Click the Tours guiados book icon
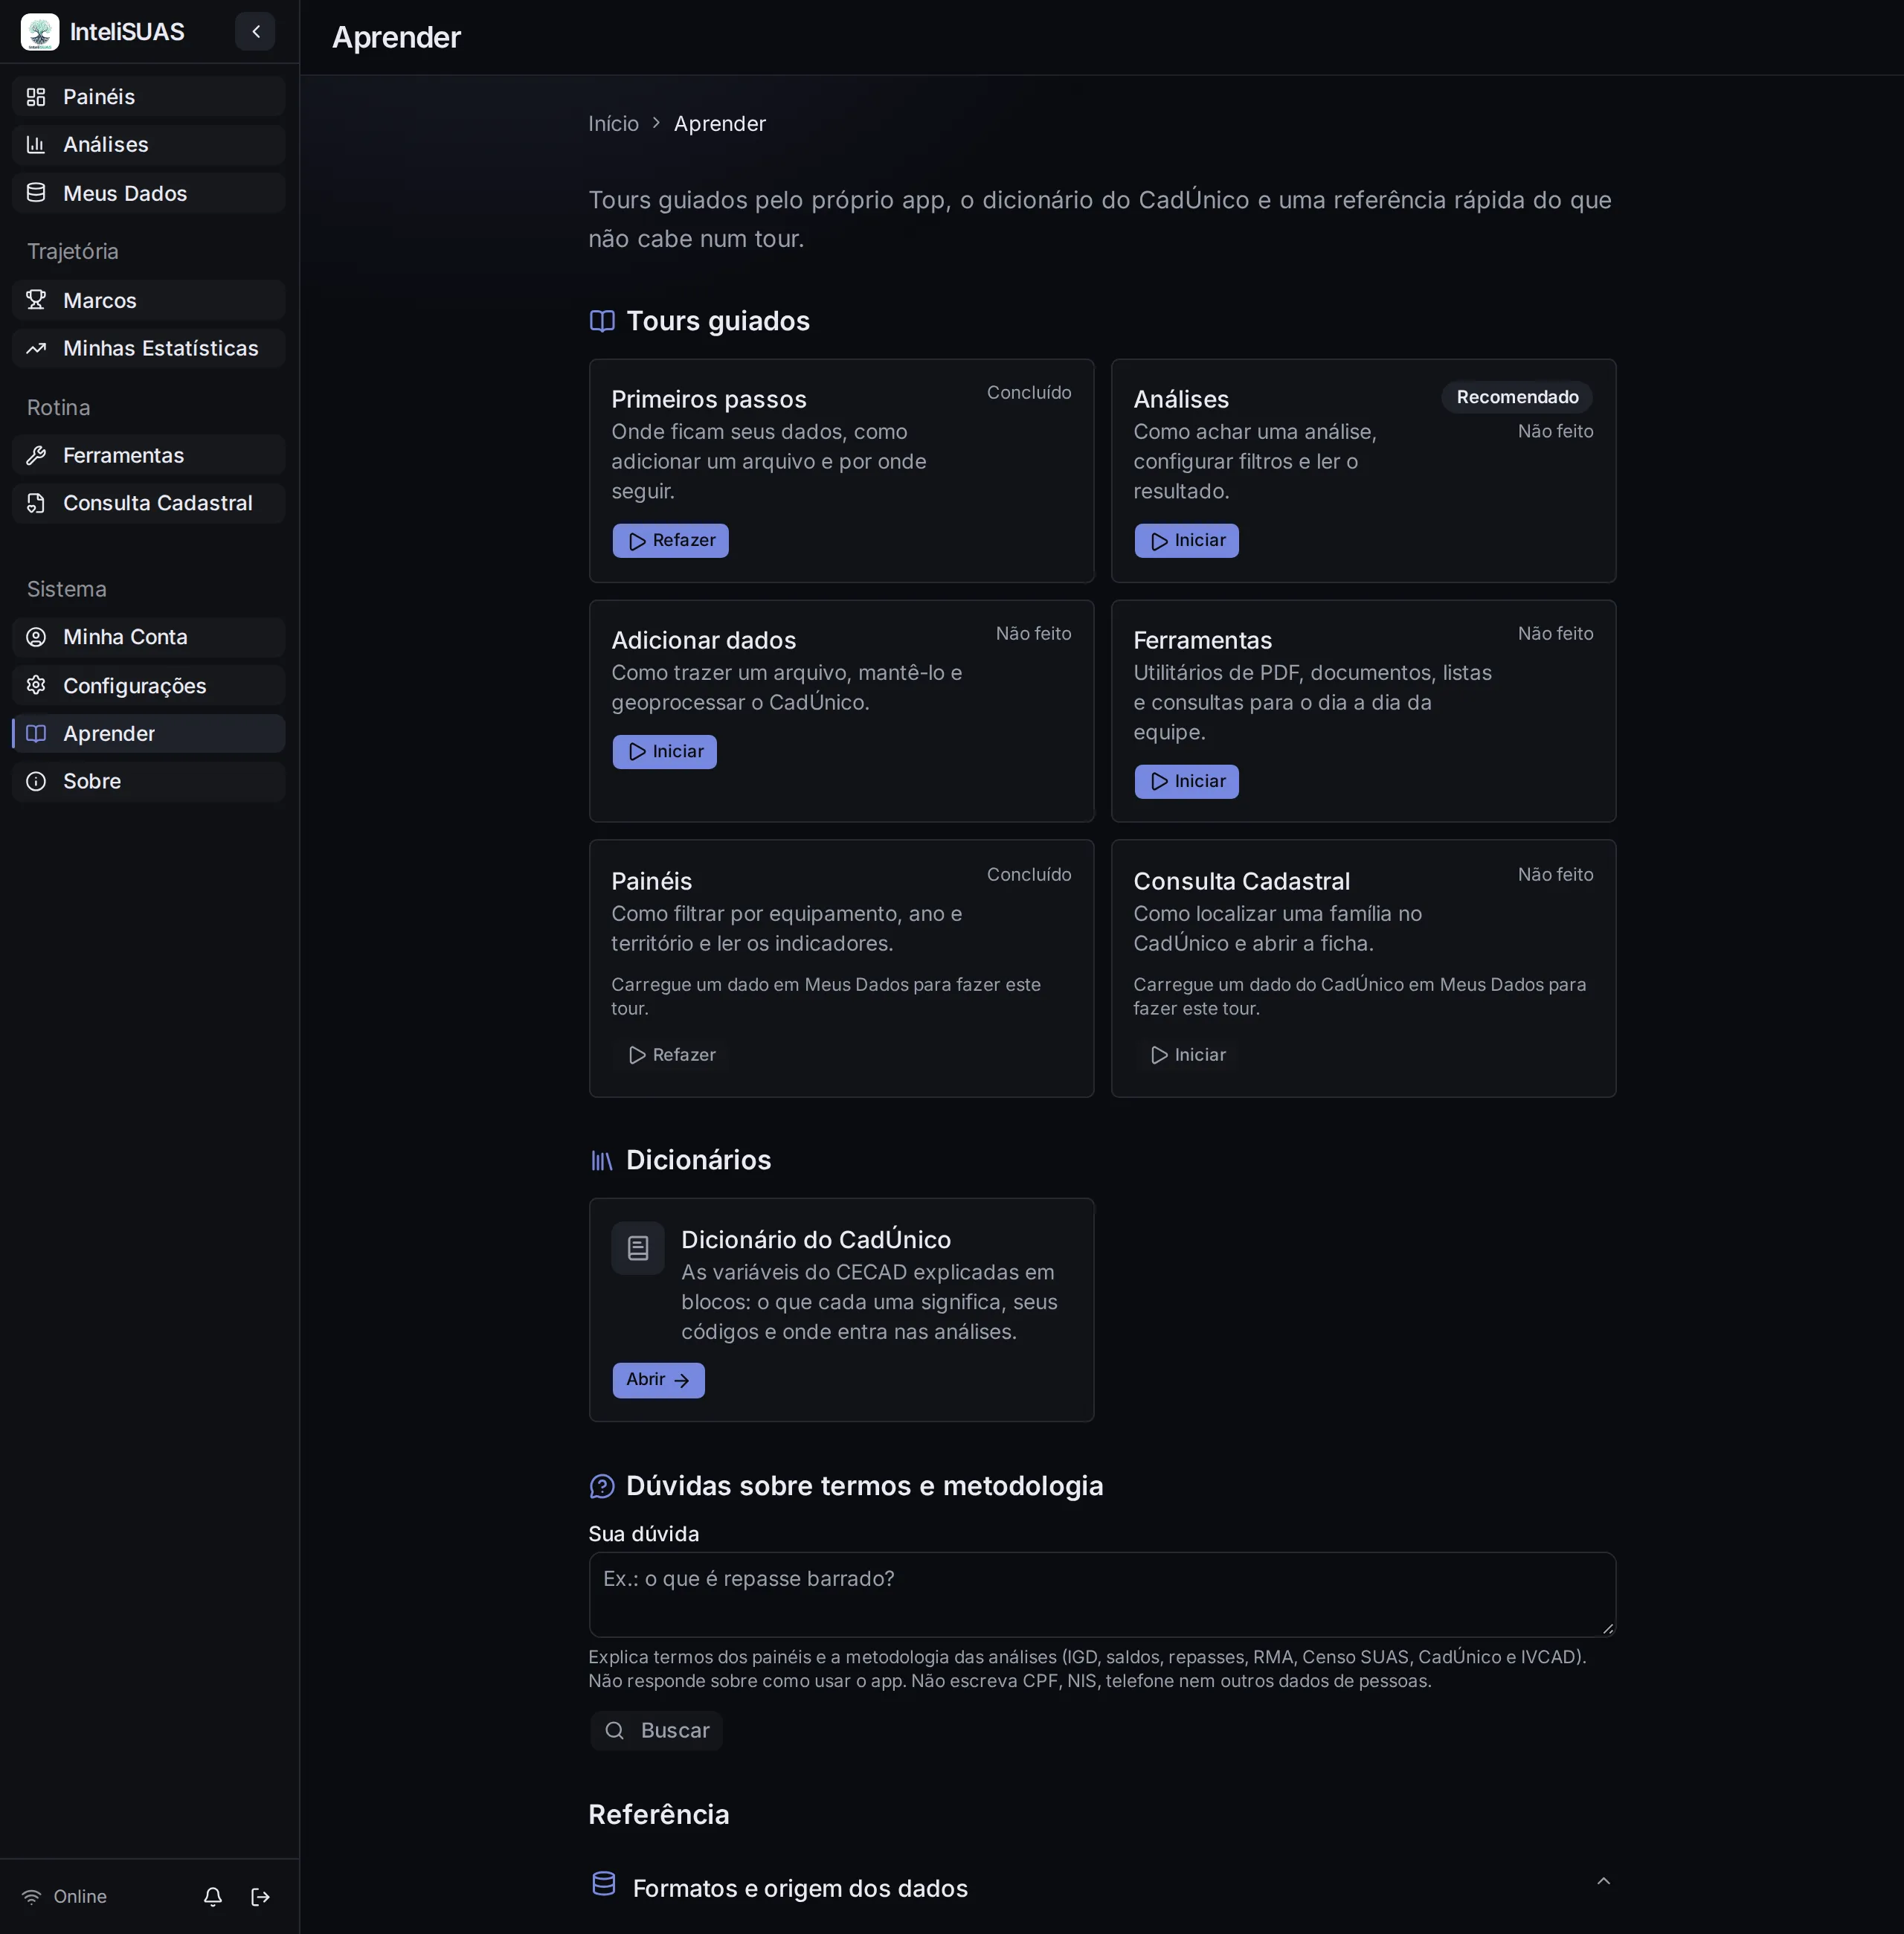1904x1934 pixels. pyautogui.click(x=602, y=321)
